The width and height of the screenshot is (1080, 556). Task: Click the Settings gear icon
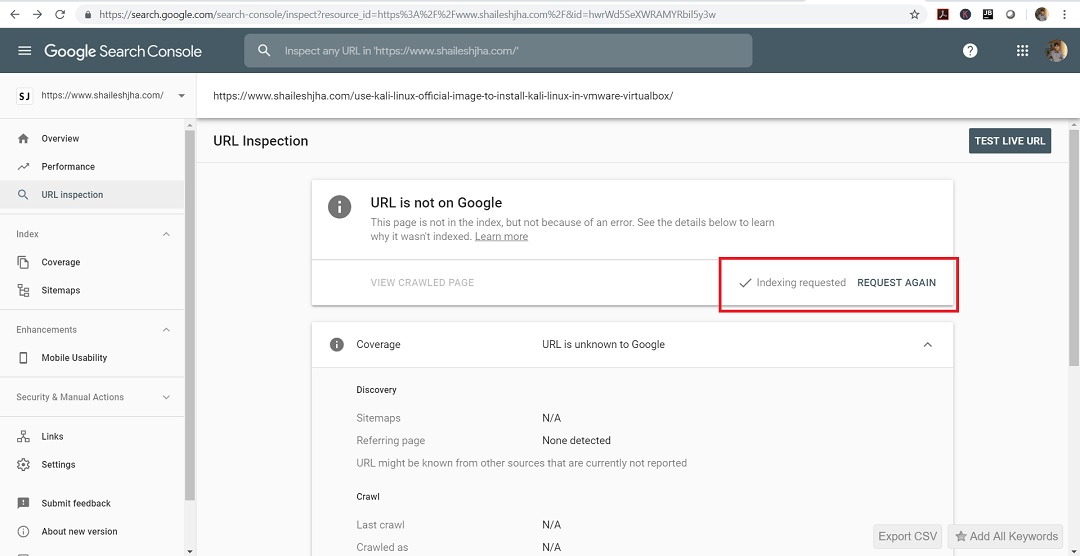click(x=23, y=465)
